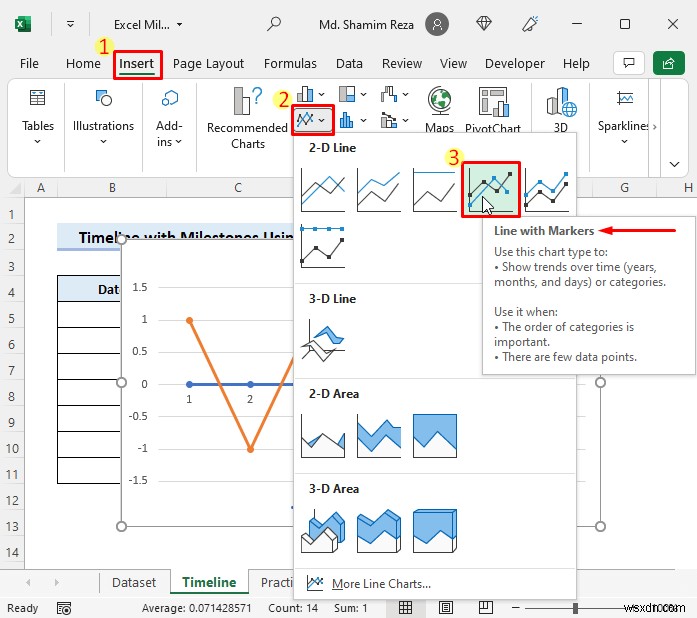Select the plain Line chart thumbnail
Screen dimensions: 697x618
[x=323, y=190]
